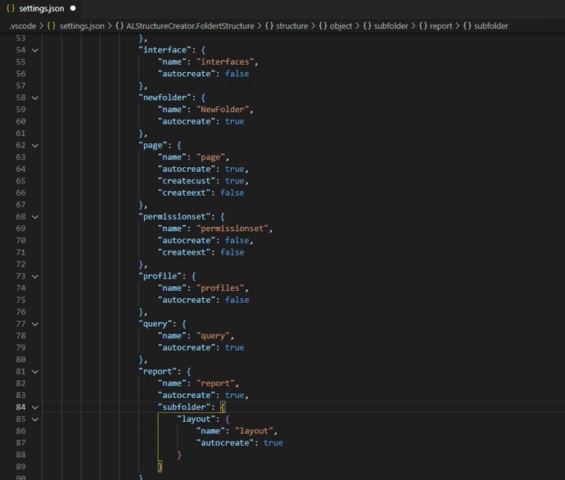Screen dimensions: 565x480
Task: Fold the layout block at line 85
Action: click(x=35, y=419)
